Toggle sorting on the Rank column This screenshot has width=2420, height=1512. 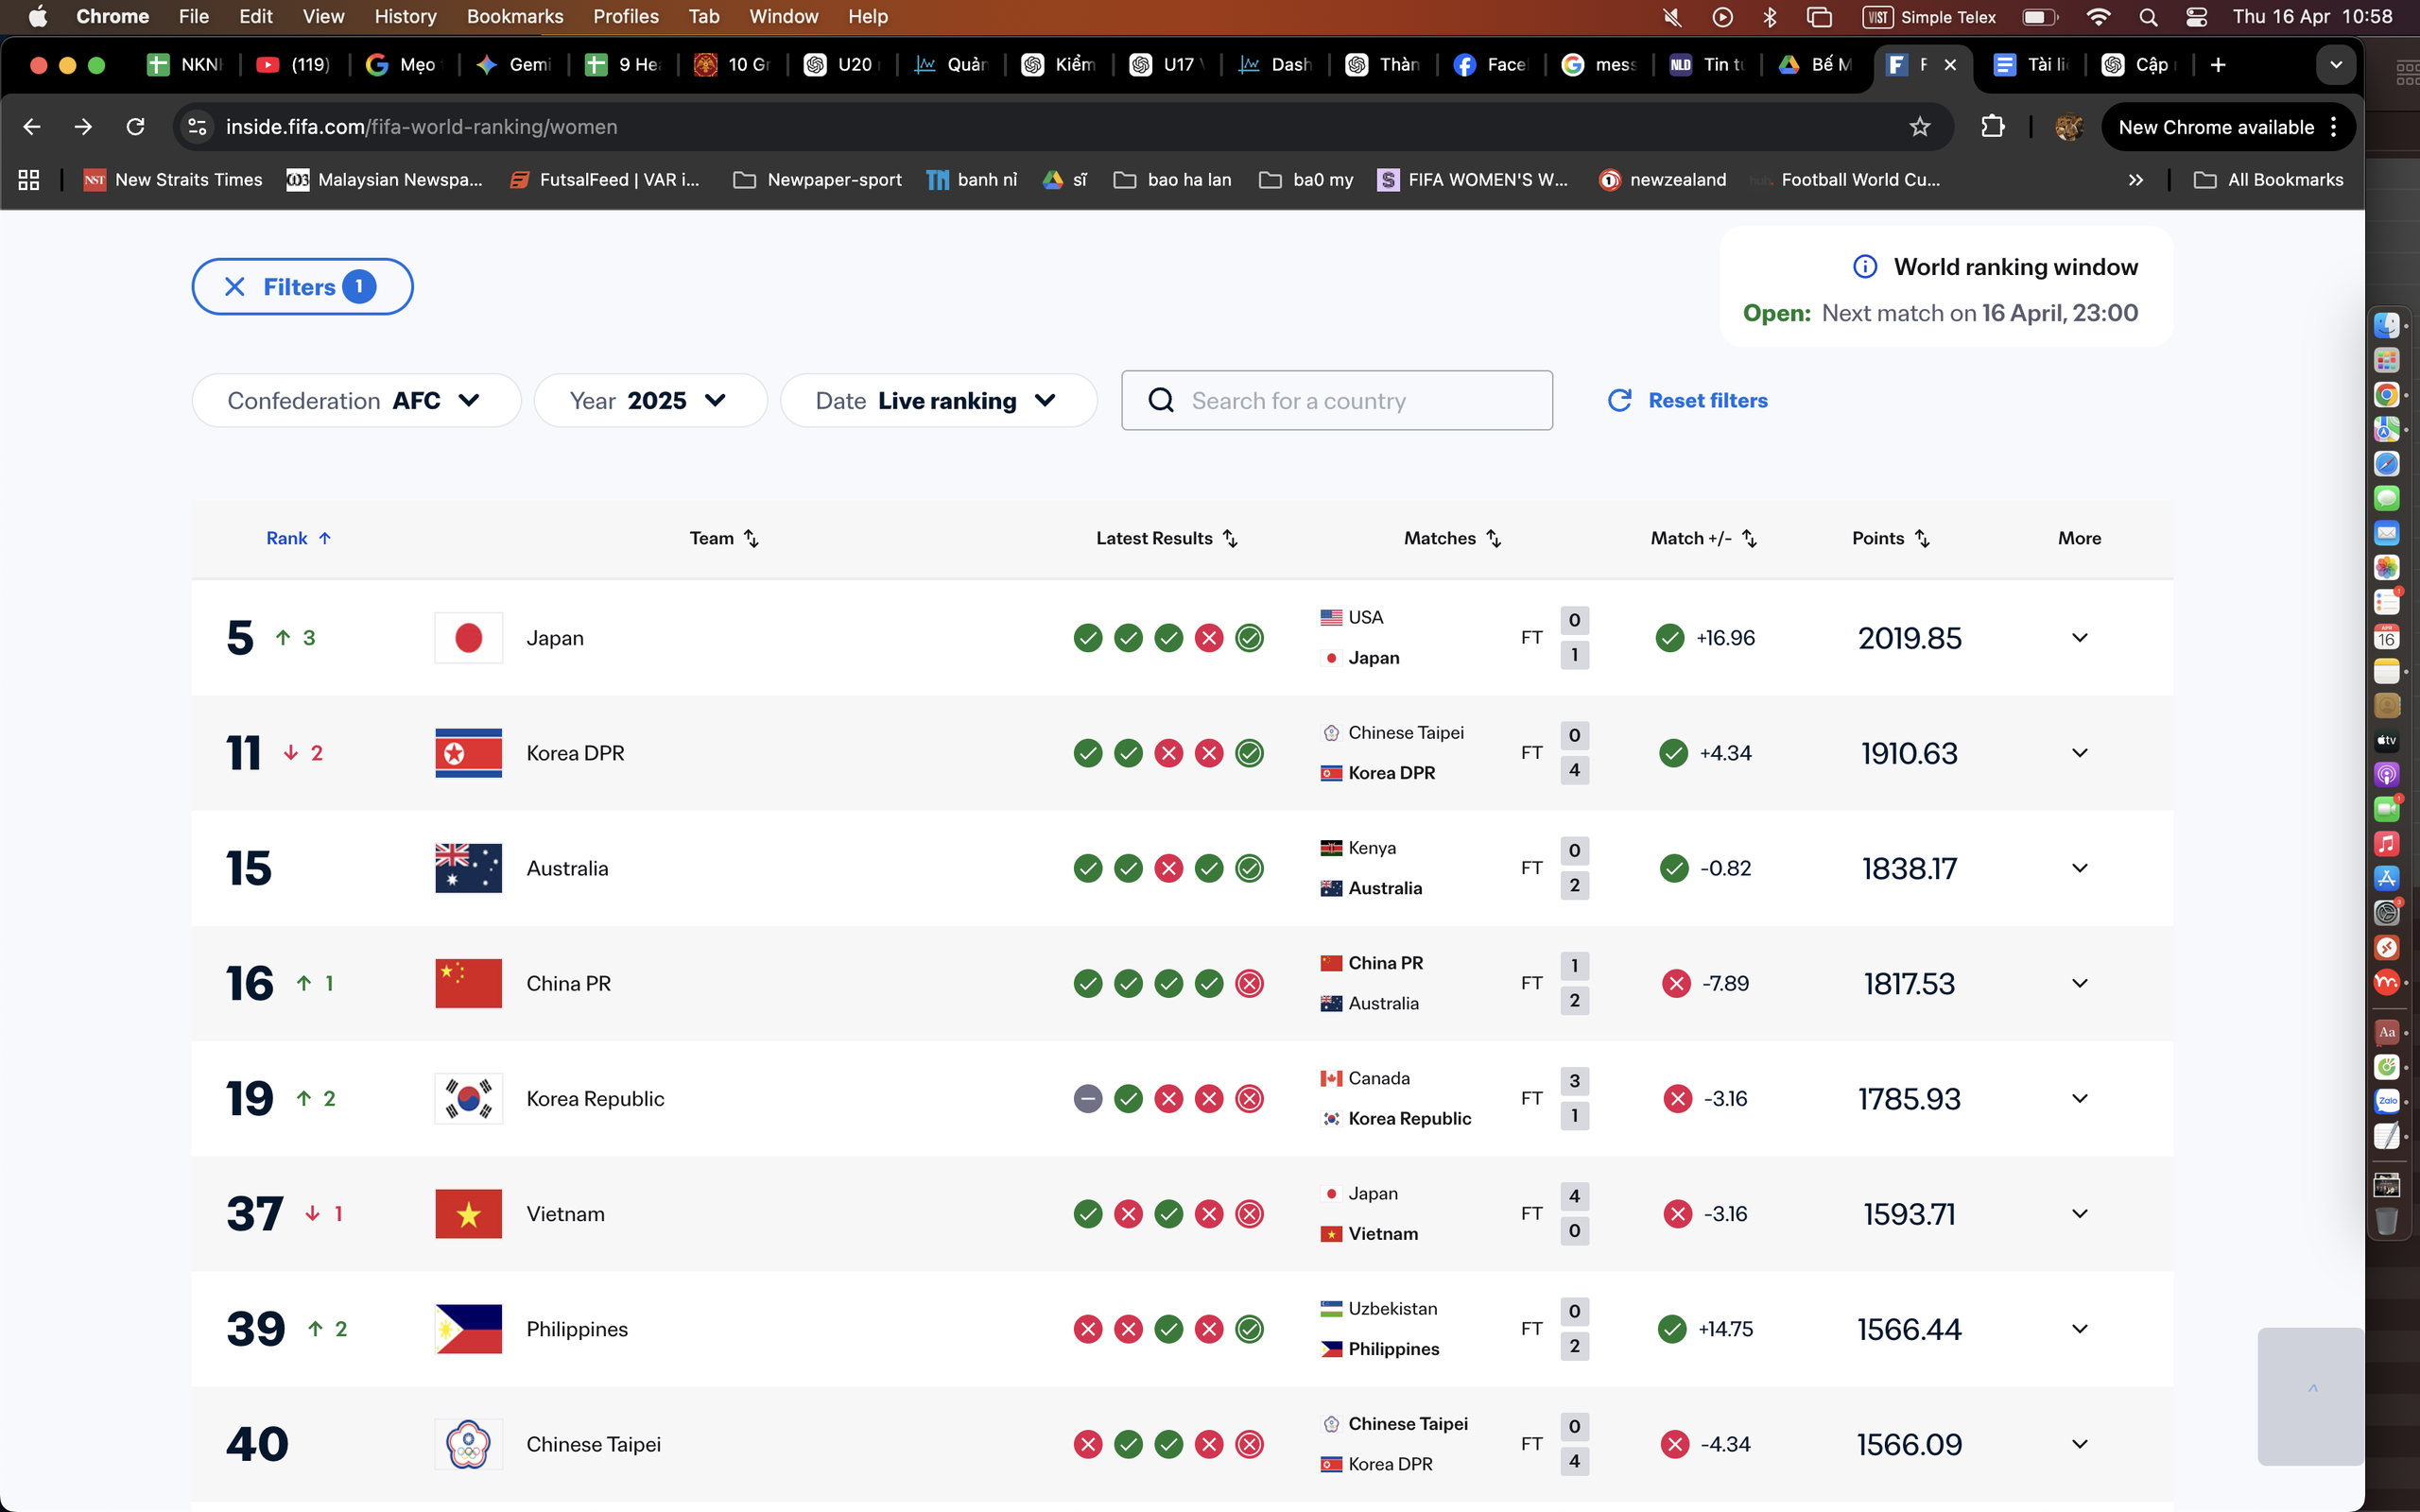[326, 538]
